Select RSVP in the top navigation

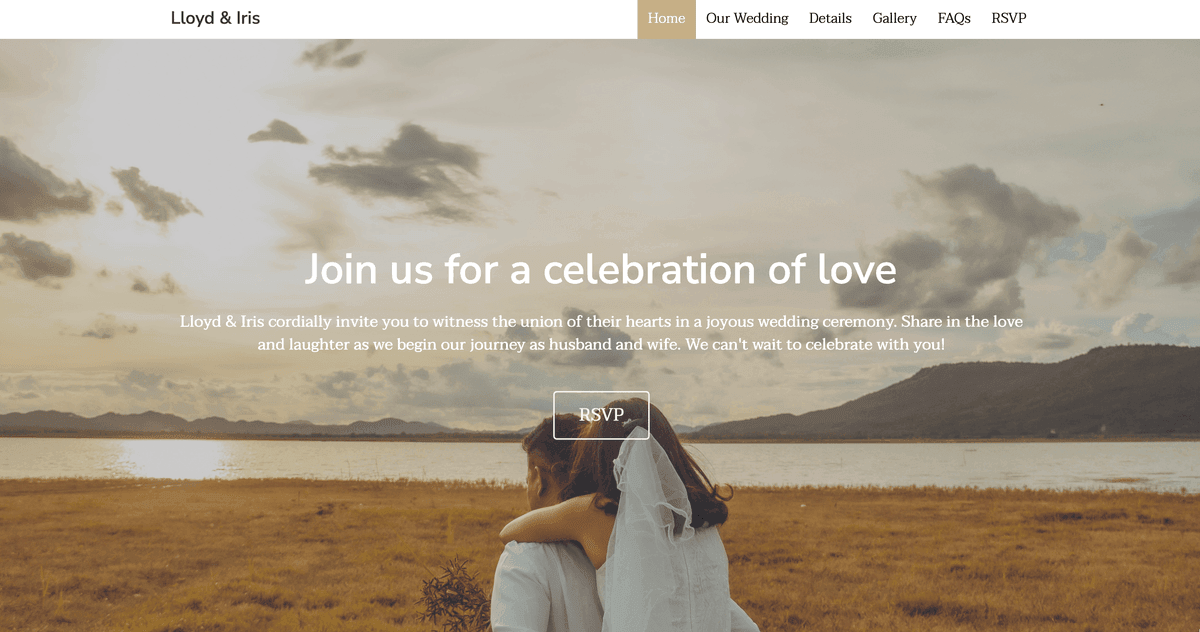[x=1009, y=19]
